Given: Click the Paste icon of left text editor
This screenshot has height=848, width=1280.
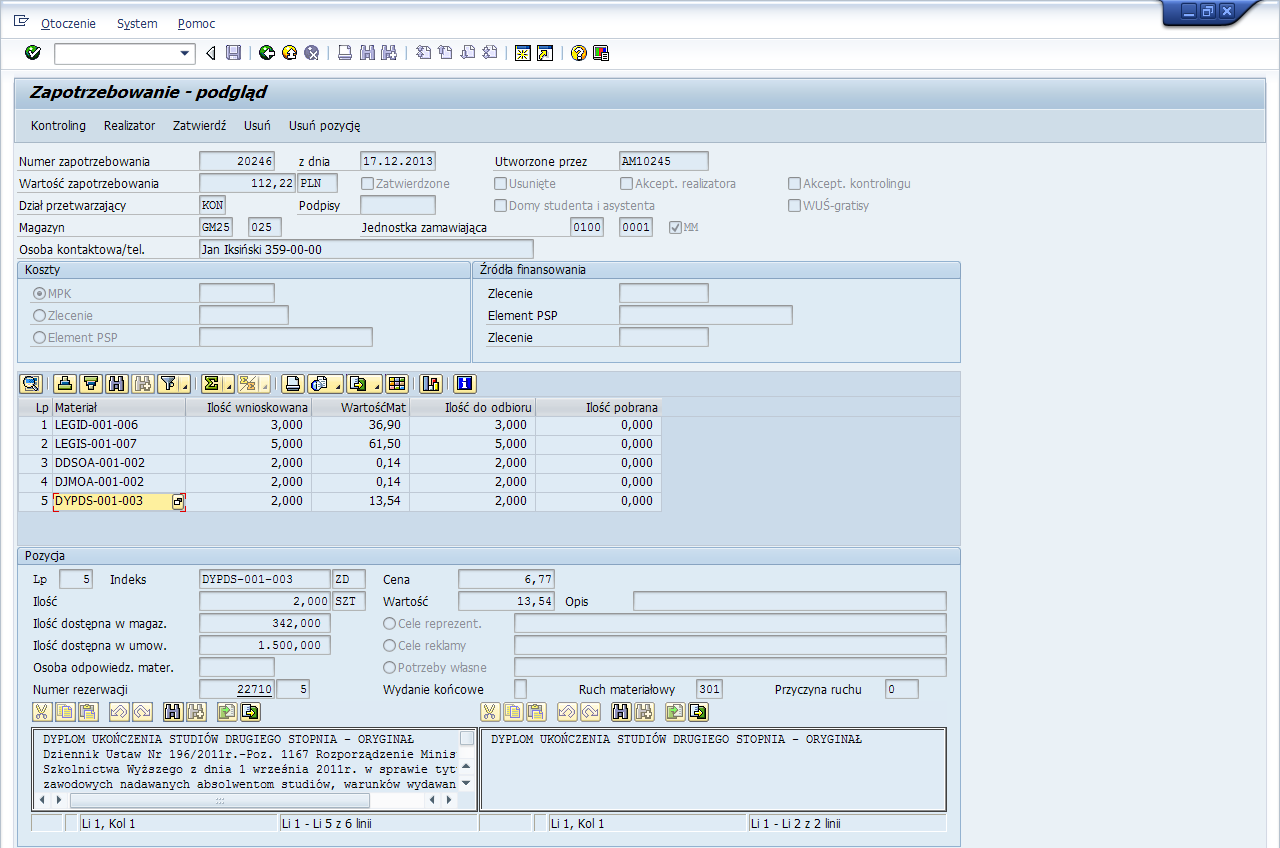Looking at the screenshot, I should pos(88,712).
